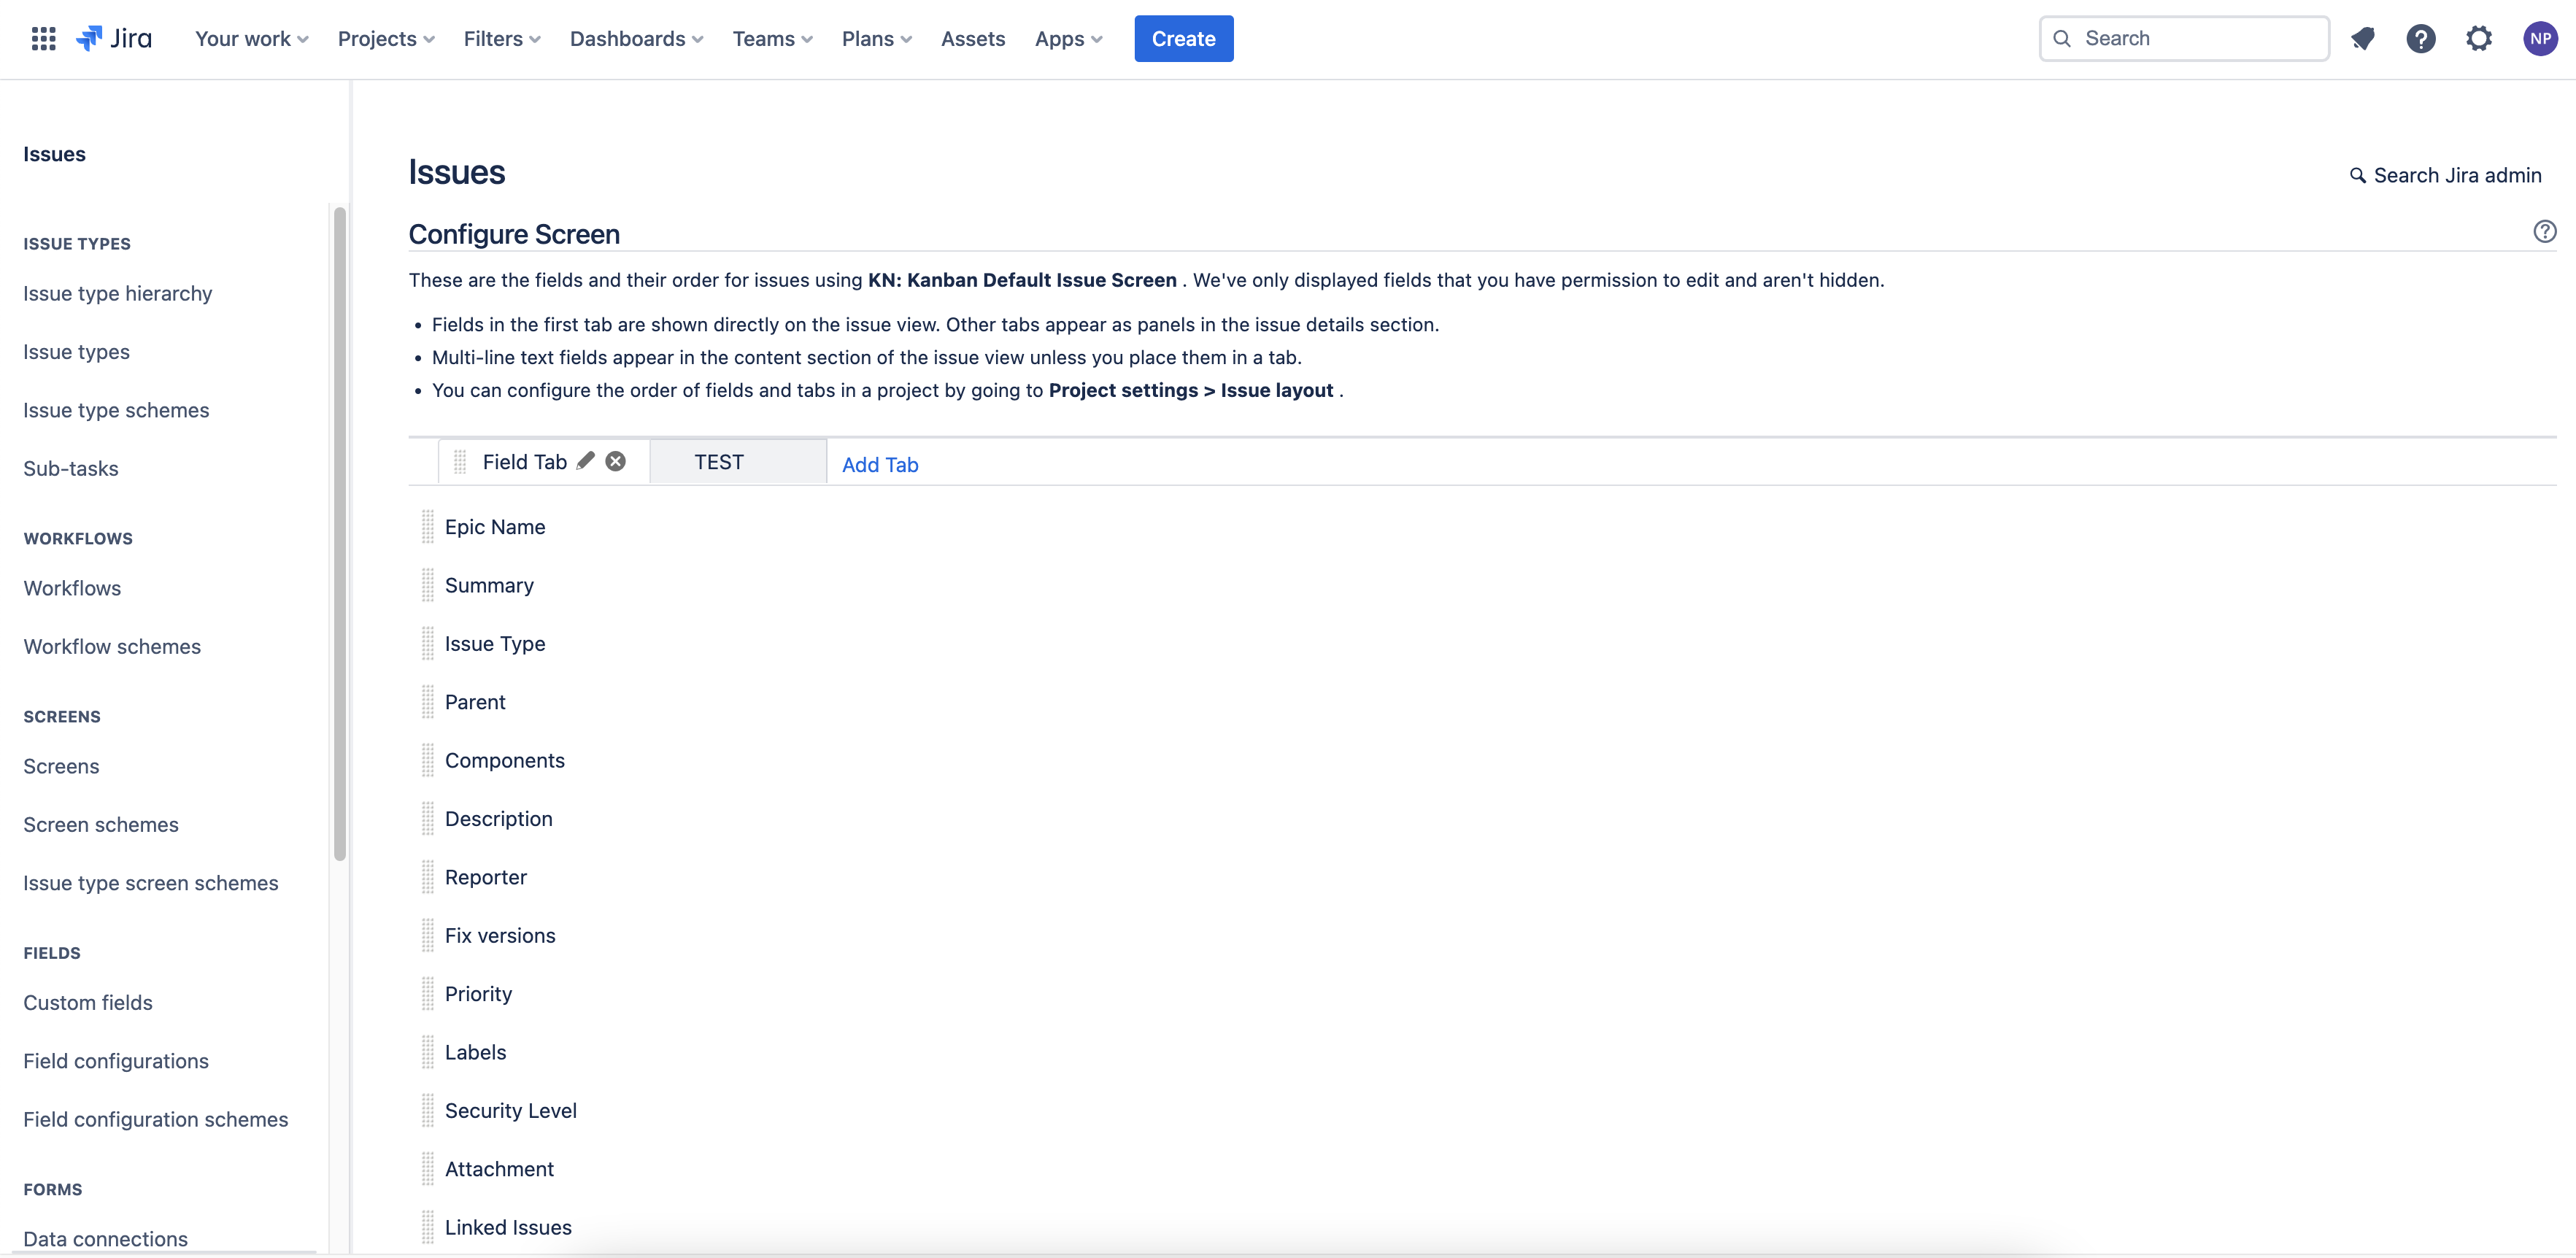Switch to the TEST tab
Image resolution: width=2576 pixels, height=1258 pixels.
(x=719, y=461)
